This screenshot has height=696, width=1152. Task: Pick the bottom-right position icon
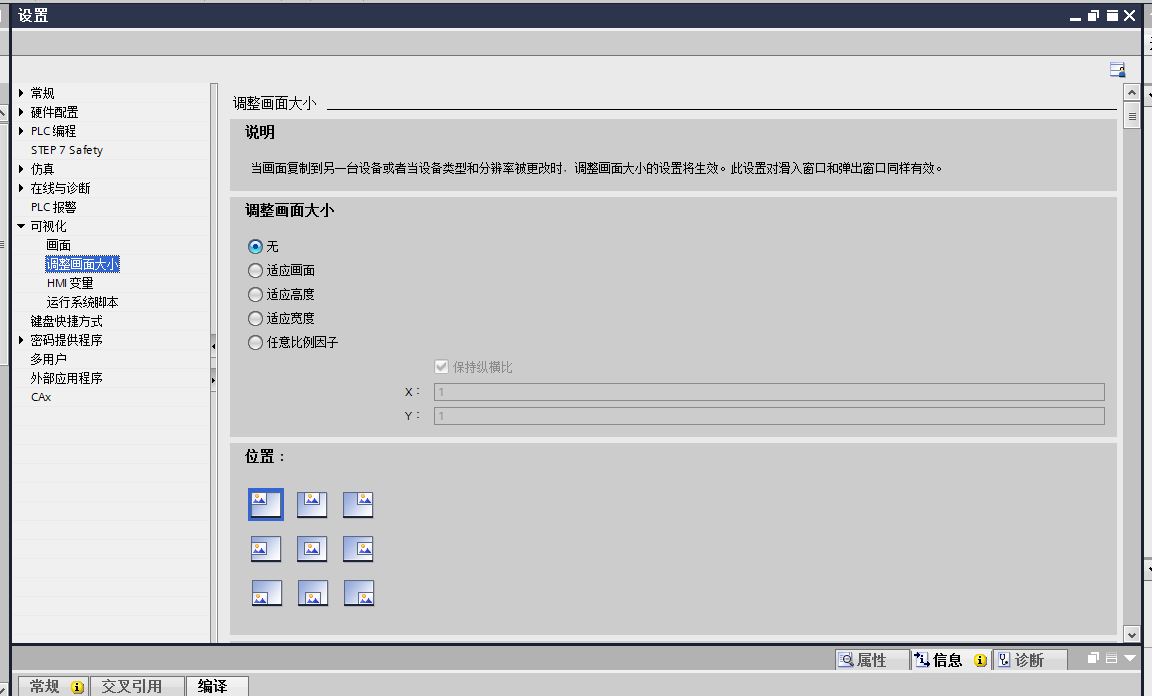tap(358, 594)
